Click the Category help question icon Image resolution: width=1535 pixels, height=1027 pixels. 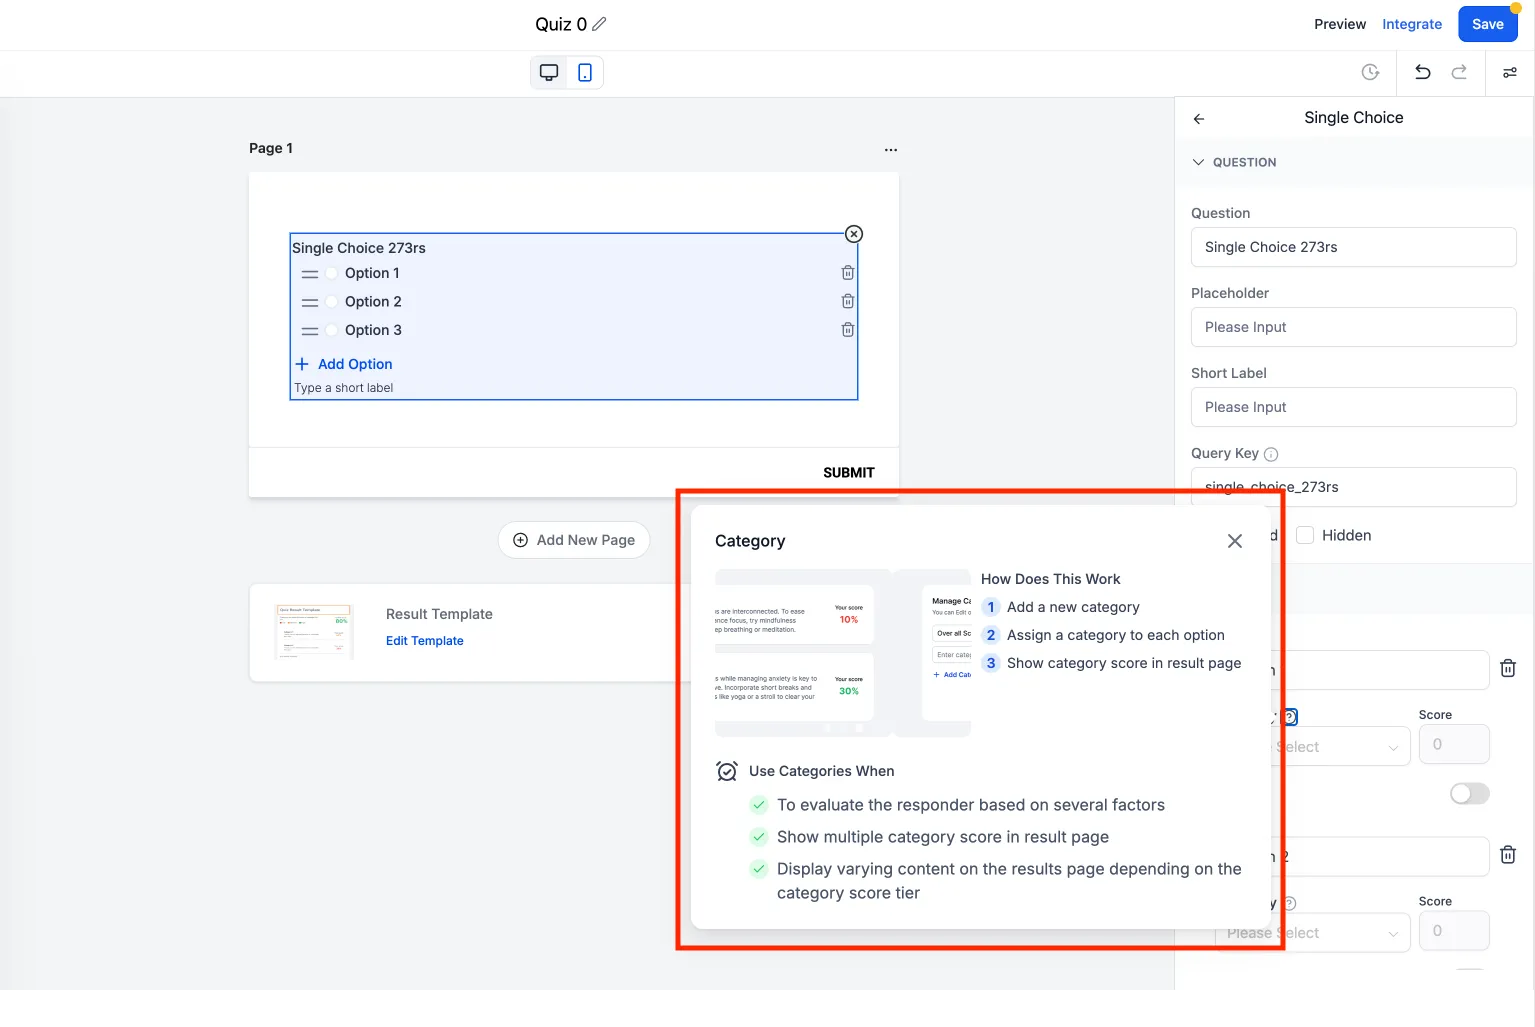pyautogui.click(x=1290, y=717)
